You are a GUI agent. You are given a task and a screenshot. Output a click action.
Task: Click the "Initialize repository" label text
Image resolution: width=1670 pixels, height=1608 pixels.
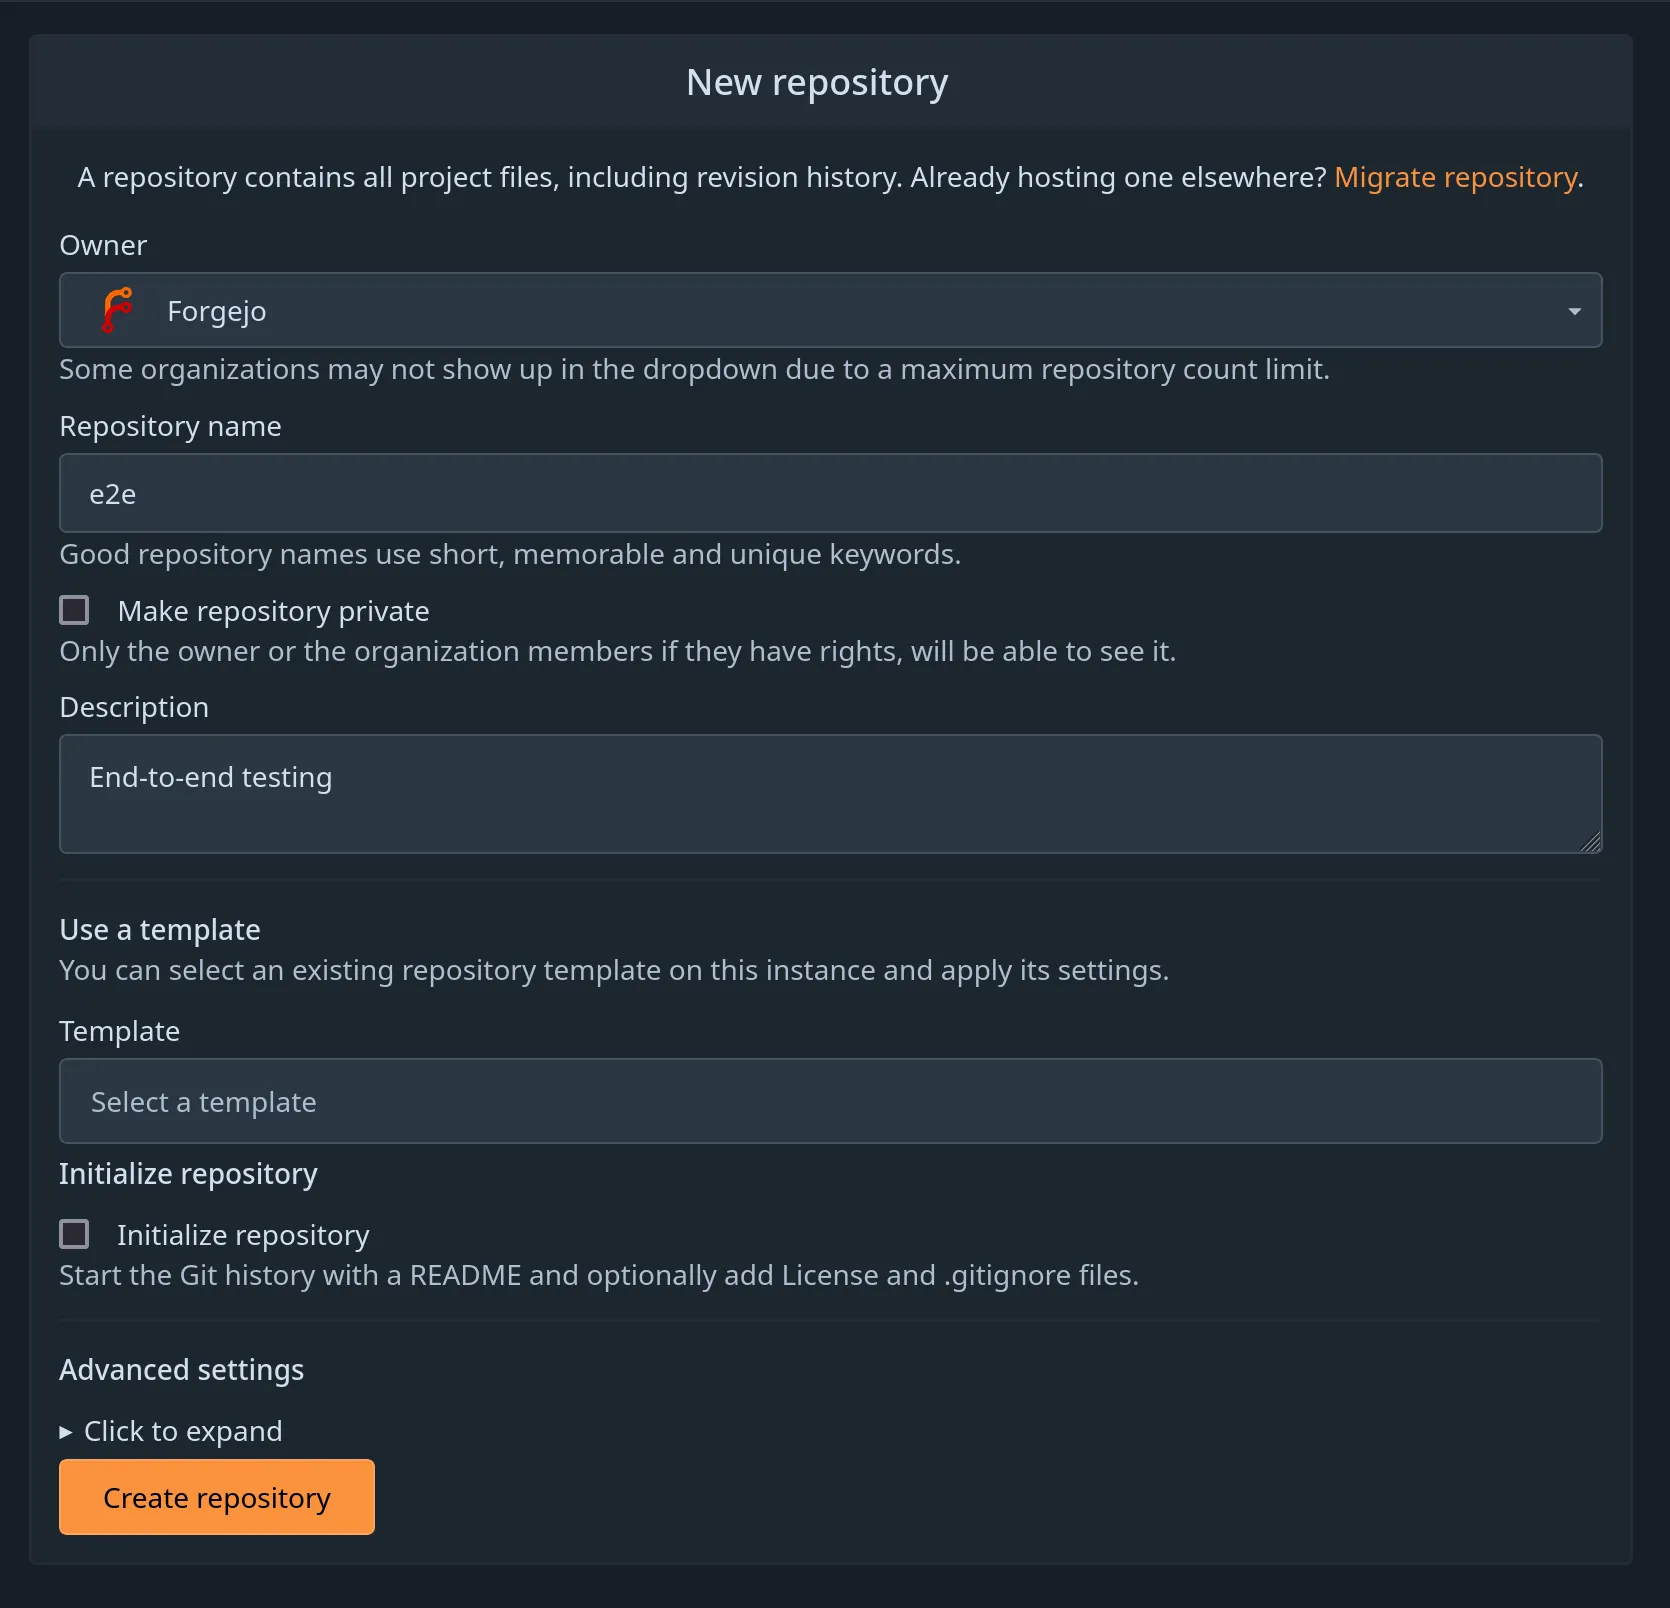tap(243, 1234)
